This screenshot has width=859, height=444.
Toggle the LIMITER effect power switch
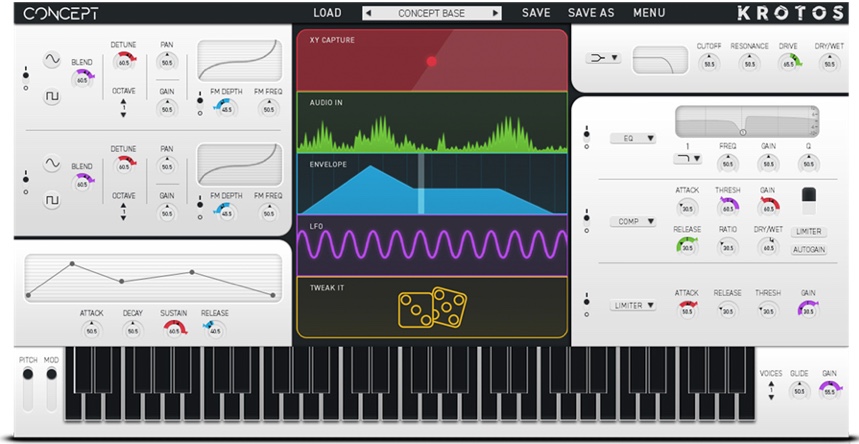pos(587,306)
